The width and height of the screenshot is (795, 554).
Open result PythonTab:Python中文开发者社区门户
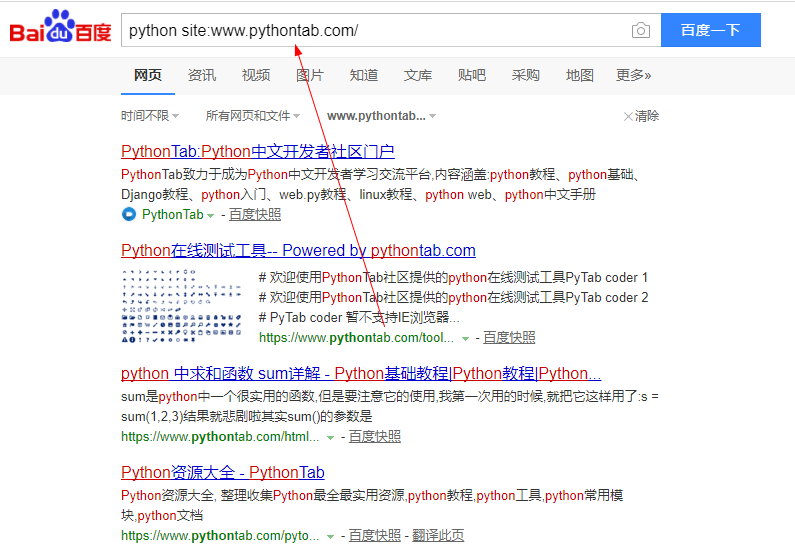click(x=258, y=152)
